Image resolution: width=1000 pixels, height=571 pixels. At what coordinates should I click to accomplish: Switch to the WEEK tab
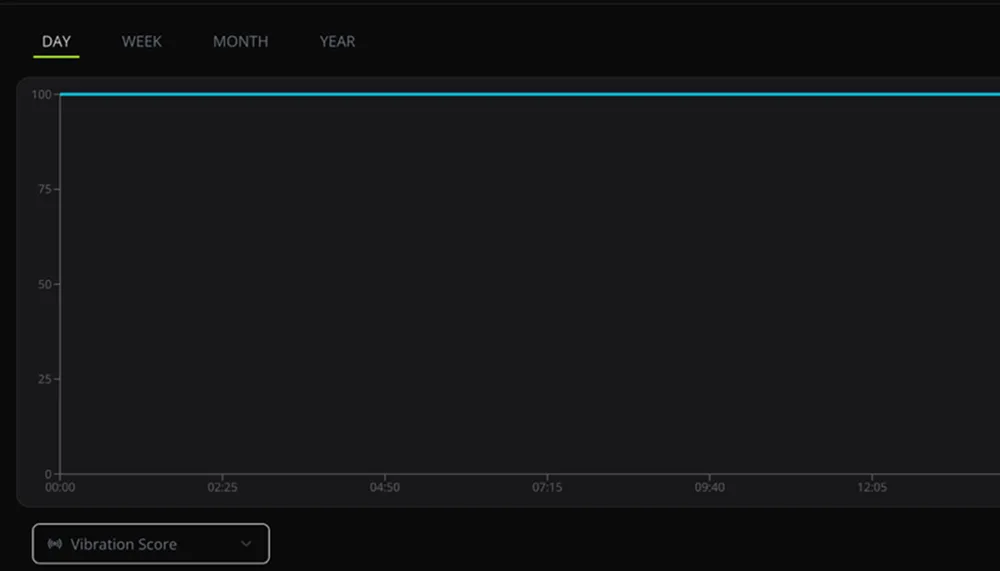(x=142, y=42)
